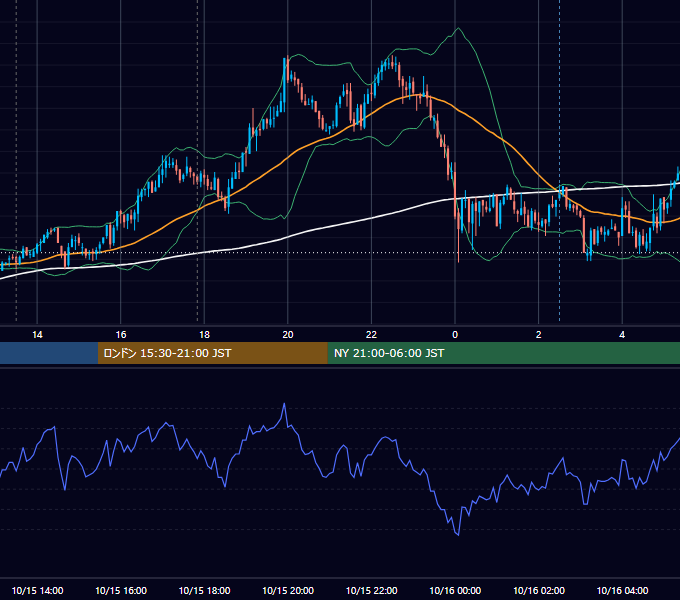Click the 10/16 04:00 date label
The height and width of the screenshot is (600, 680).
coord(622,590)
